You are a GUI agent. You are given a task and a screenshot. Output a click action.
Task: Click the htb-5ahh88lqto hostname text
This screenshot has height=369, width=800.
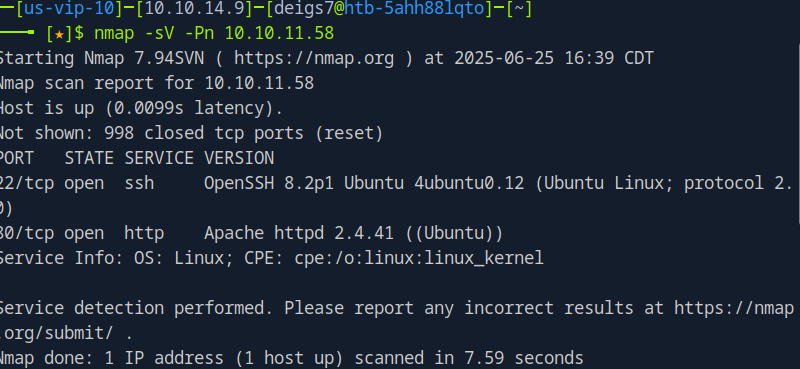[414, 9]
